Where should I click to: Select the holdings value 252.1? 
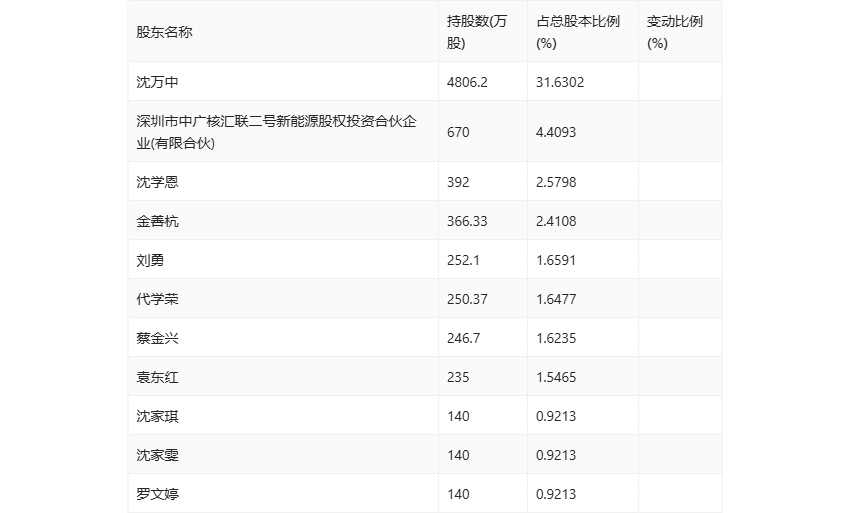pos(463,260)
